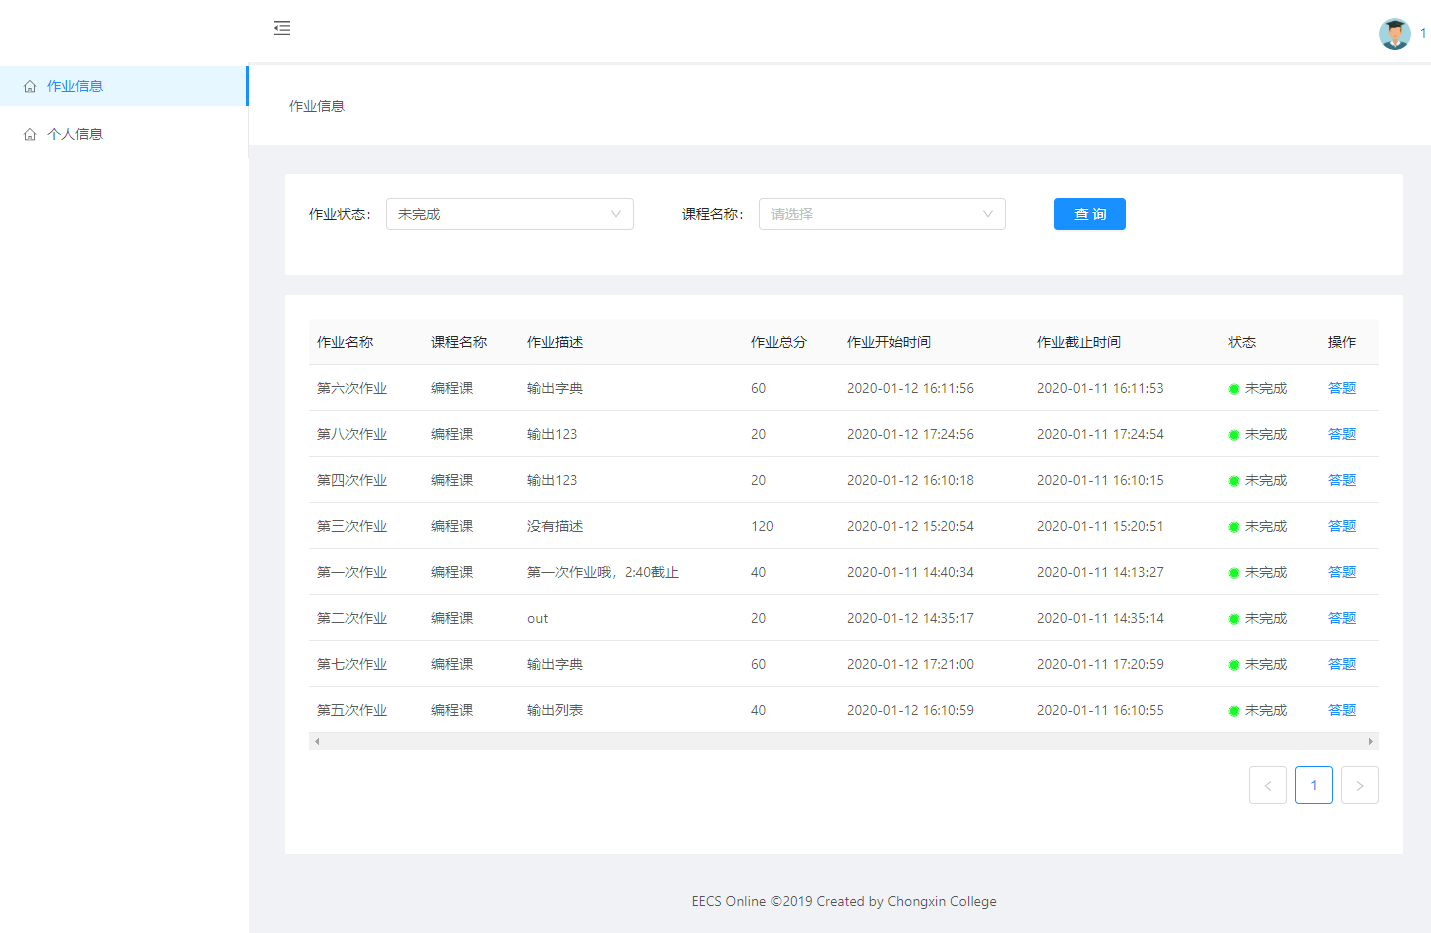This screenshot has height=933, width=1431.
Task: Click the username 1 beside the avatar
Action: click(x=1423, y=34)
